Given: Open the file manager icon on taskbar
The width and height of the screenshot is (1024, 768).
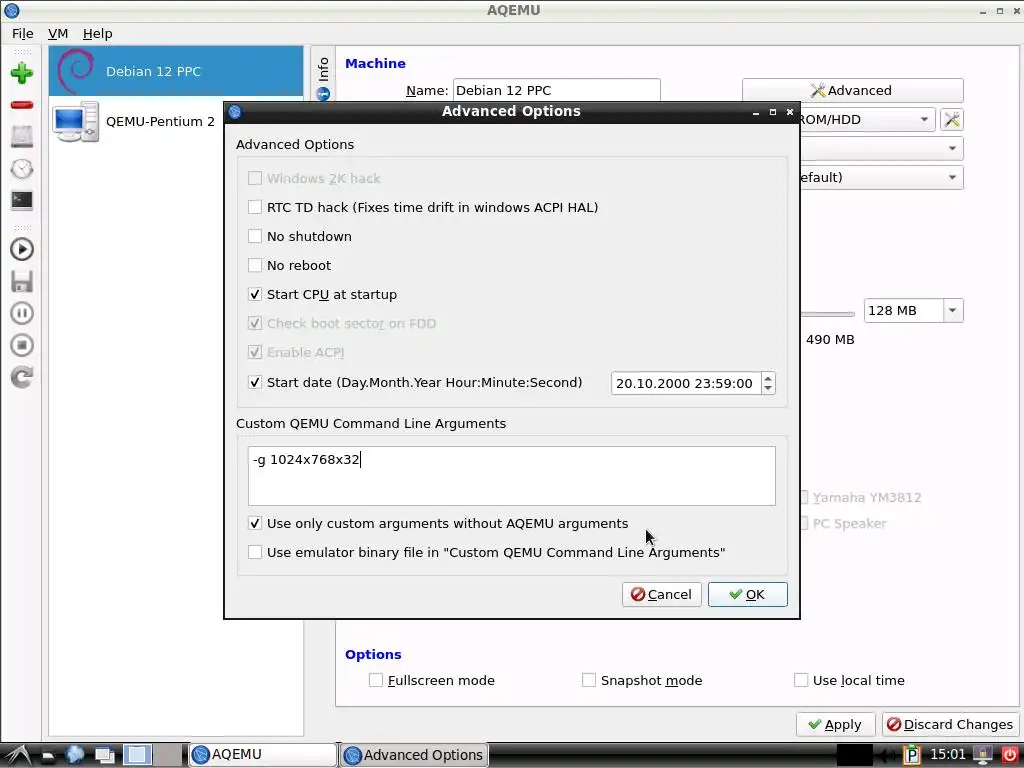Looking at the screenshot, I should [48, 756].
